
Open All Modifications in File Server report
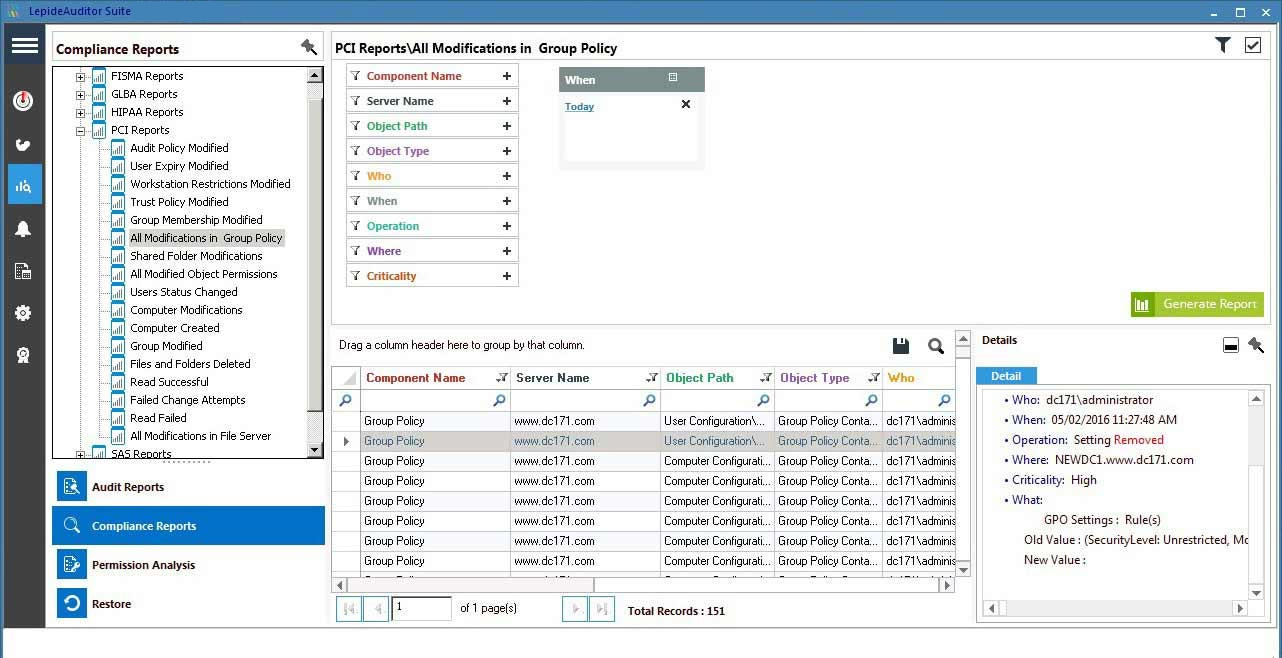pos(200,436)
